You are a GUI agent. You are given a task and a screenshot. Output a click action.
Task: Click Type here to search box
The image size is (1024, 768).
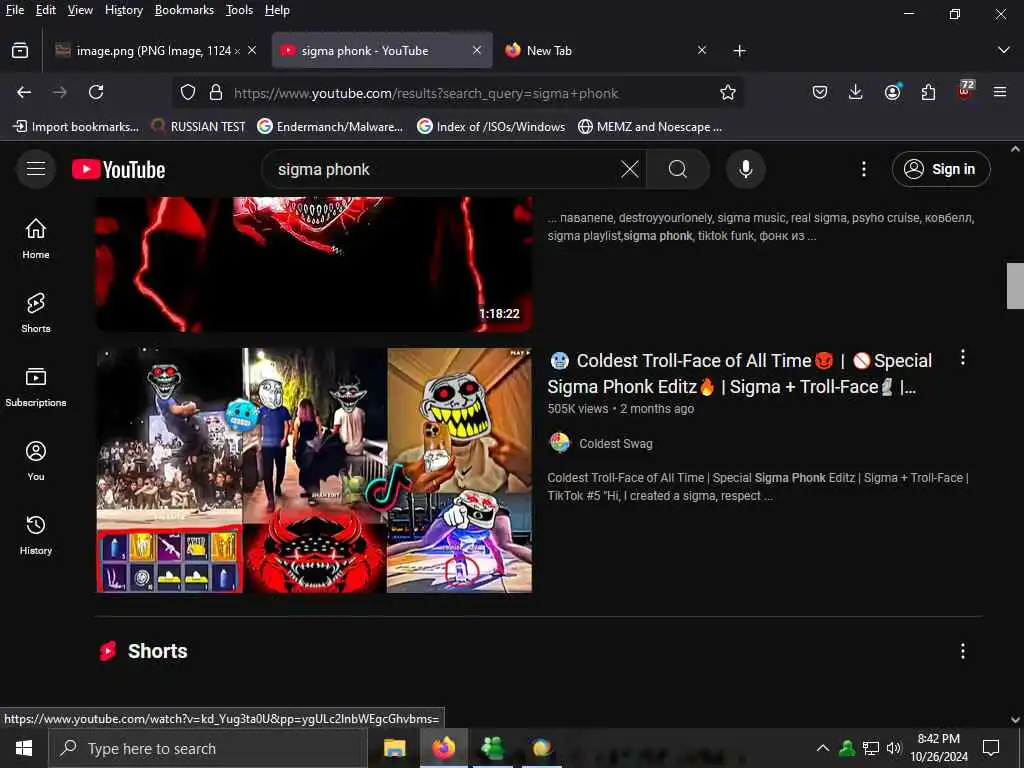[x=208, y=748]
